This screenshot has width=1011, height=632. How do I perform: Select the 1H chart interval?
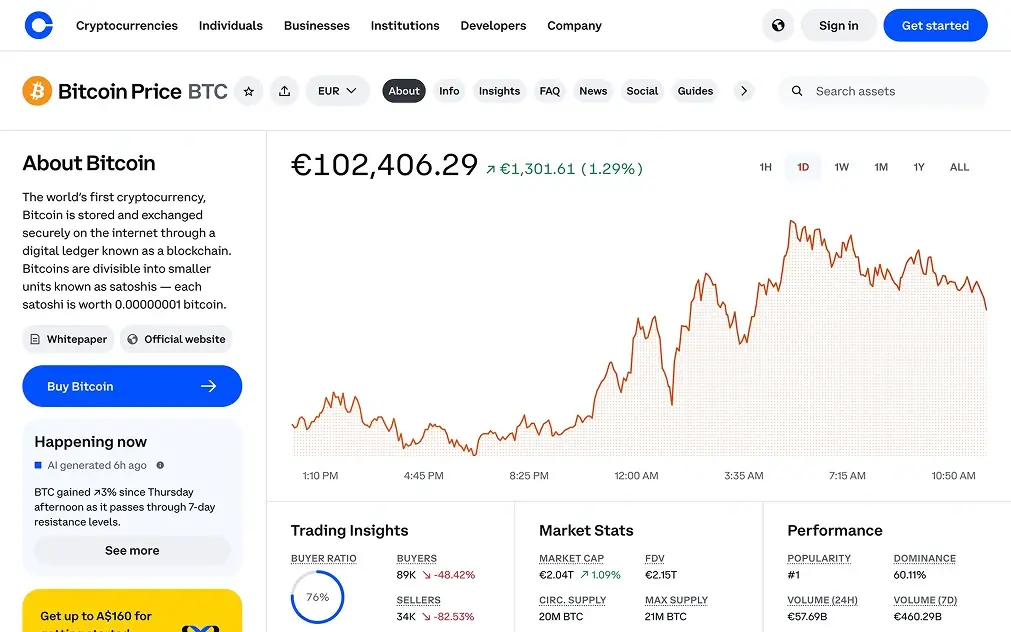coord(765,167)
